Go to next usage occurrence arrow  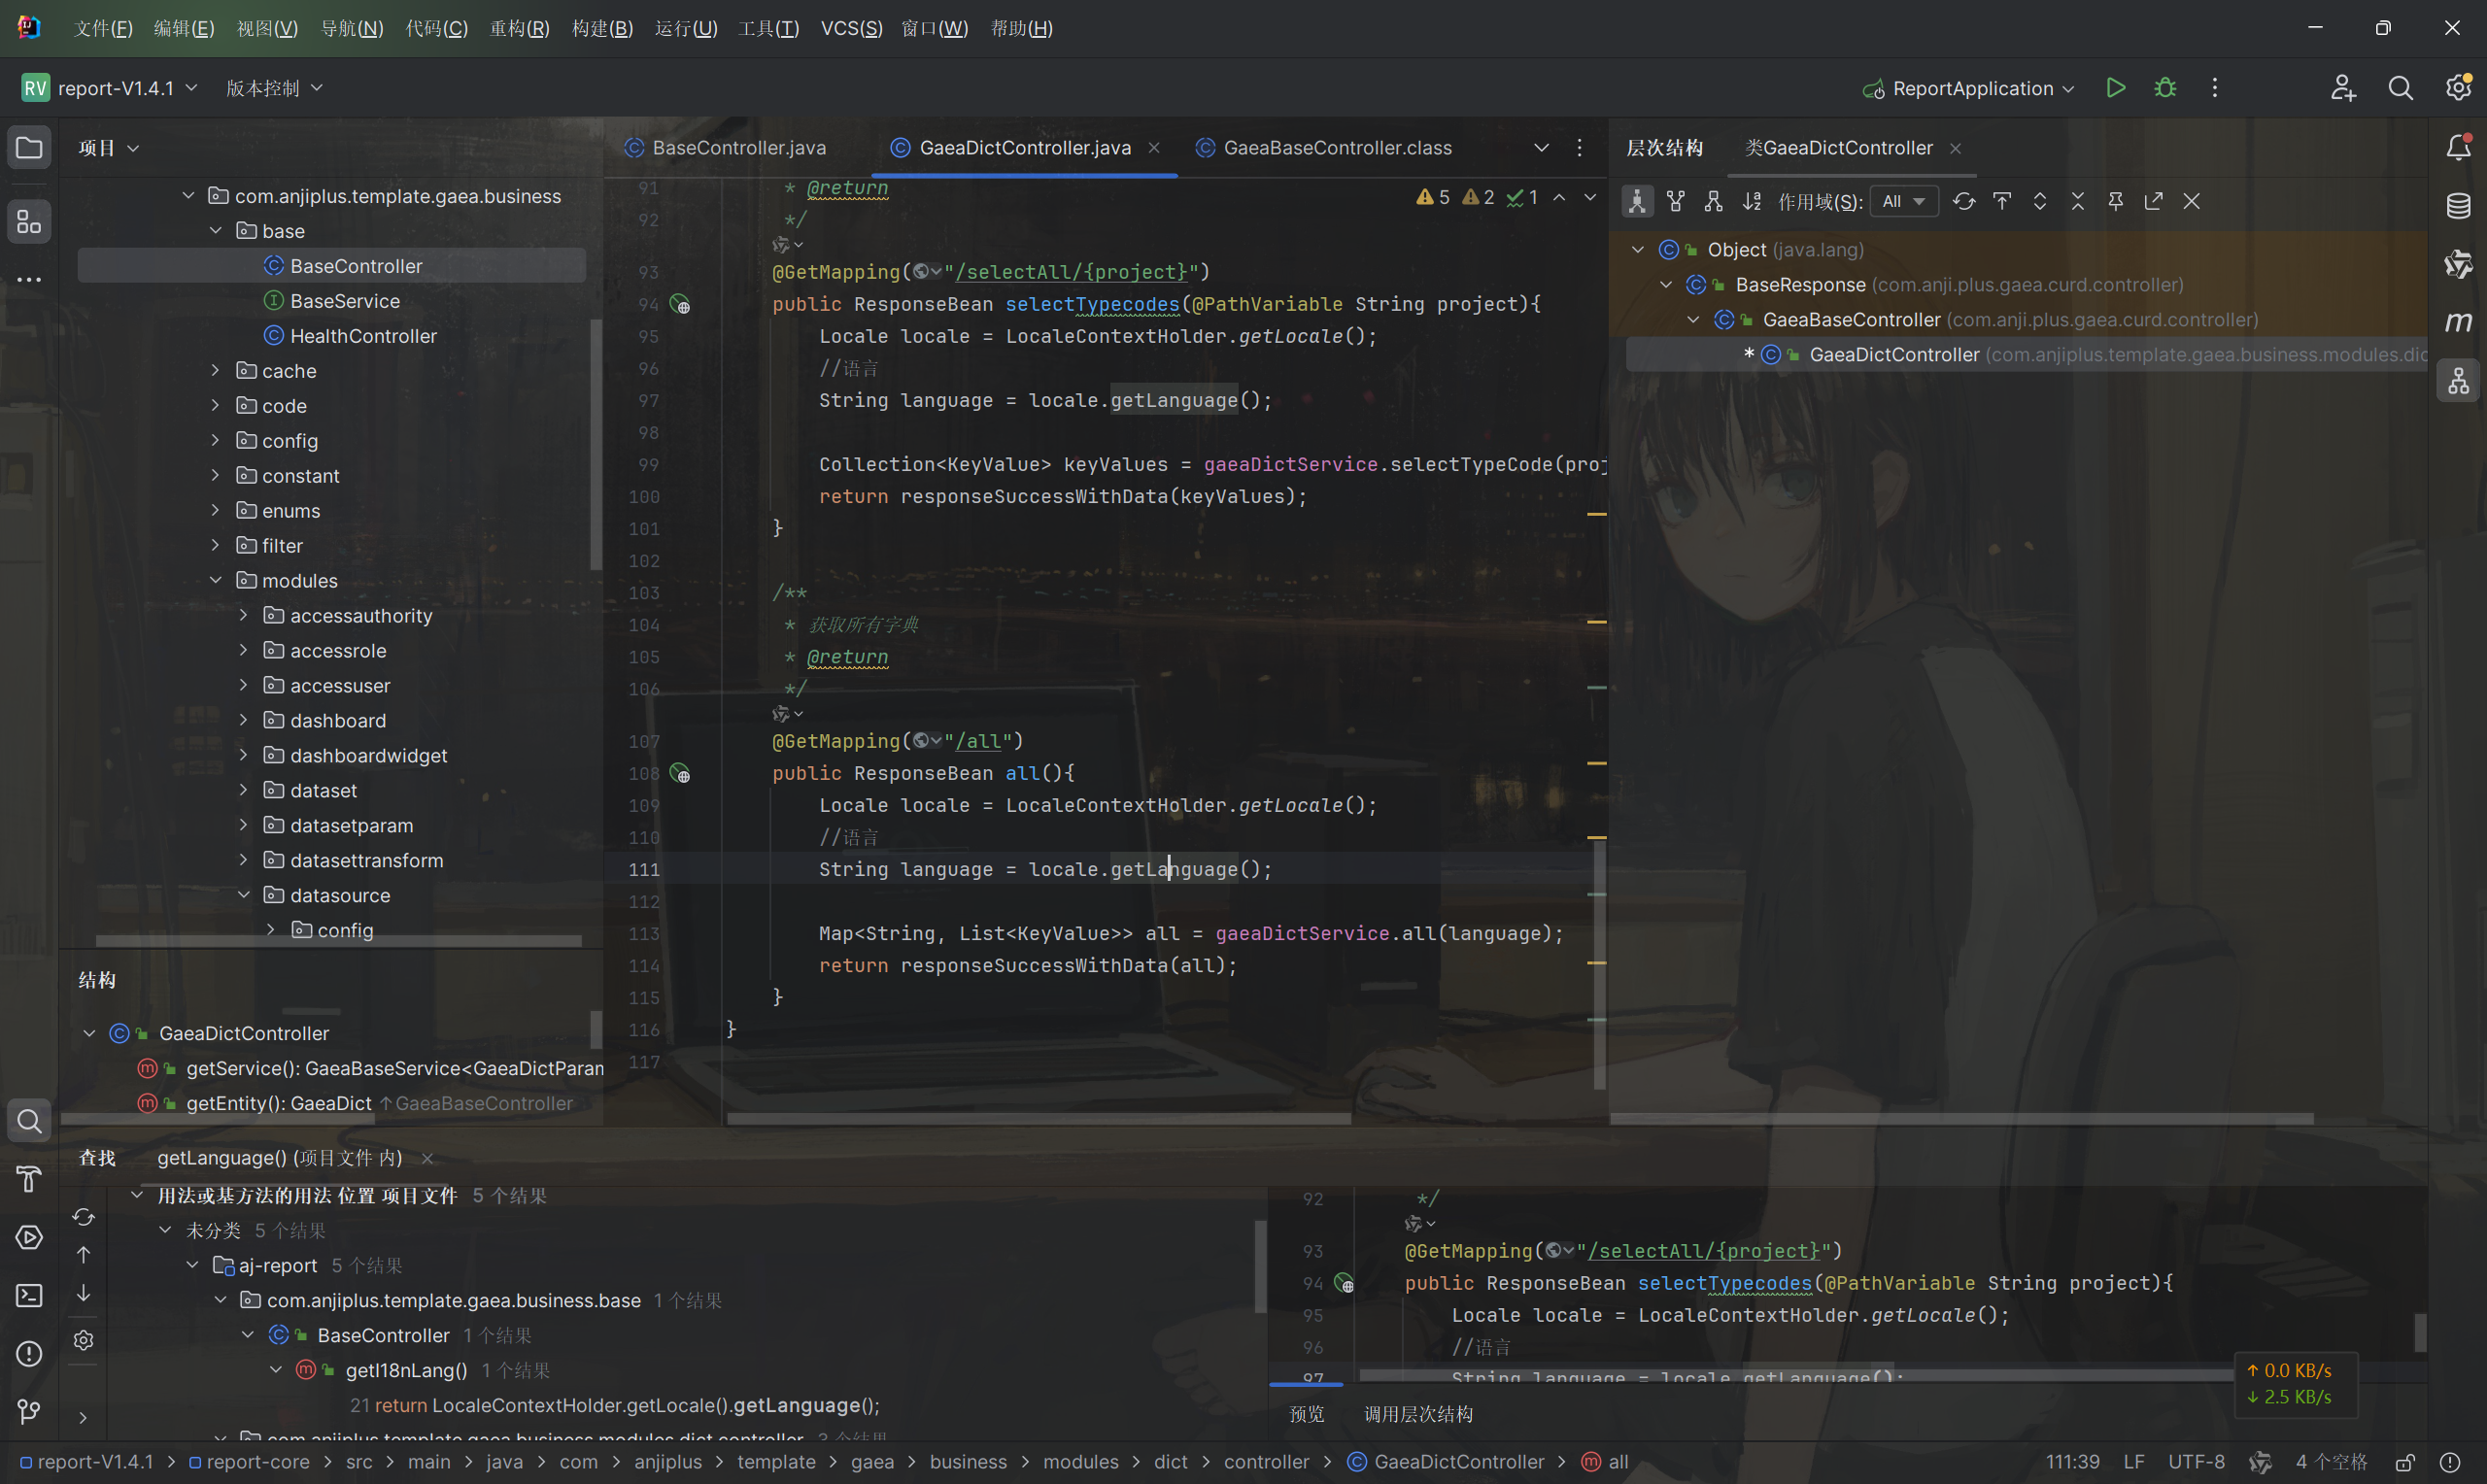[x=83, y=1293]
